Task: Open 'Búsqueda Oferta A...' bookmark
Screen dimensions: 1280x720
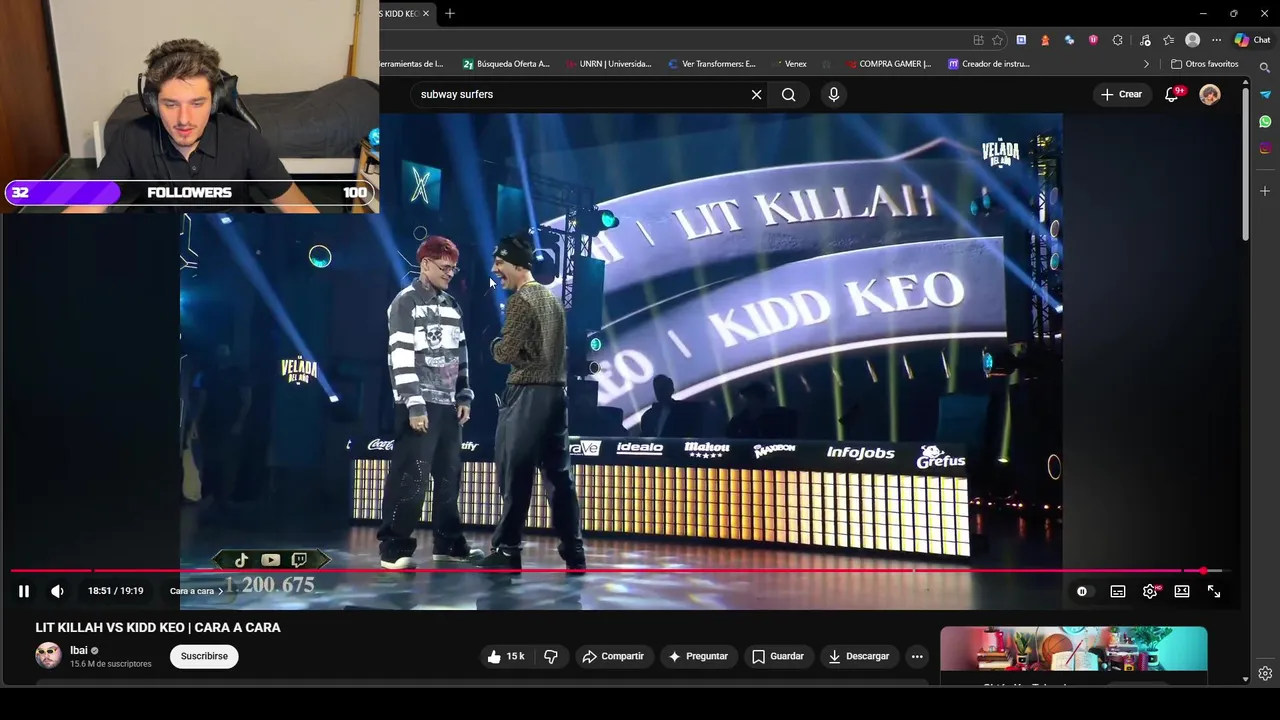Action: (506, 64)
